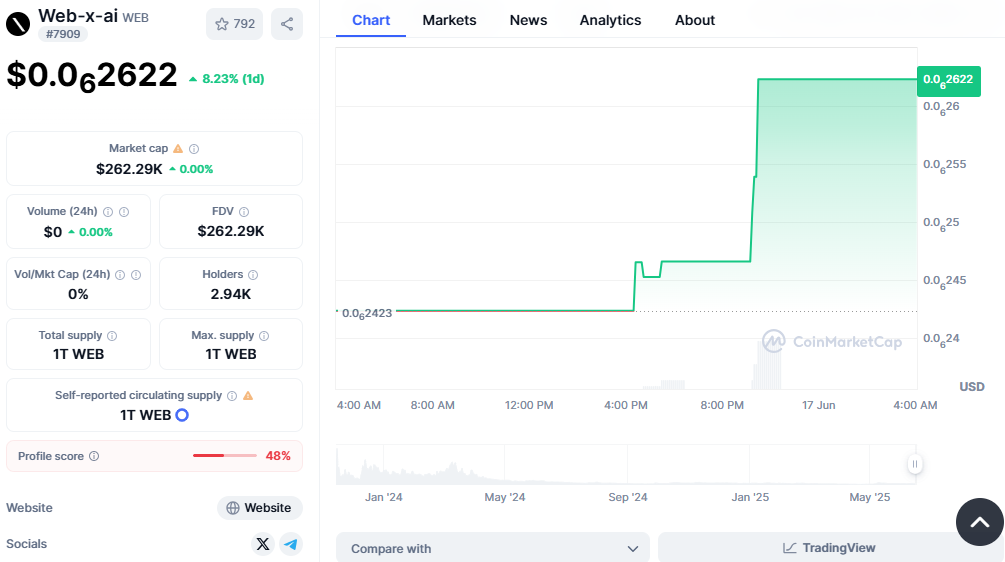Add Web-x-ai to watchlist via star button
Image resolution: width=1005 pixels, height=562 pixels.
(235, 24)
